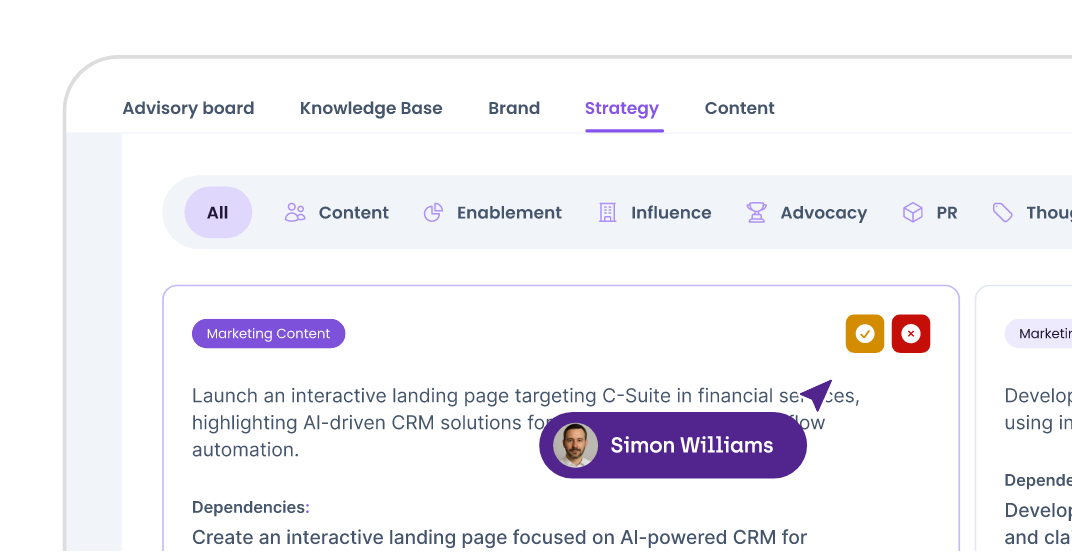Viewport: 1072px width, 552px height.
Task: Filter strategies by Influence label
Action: [671, 212]
